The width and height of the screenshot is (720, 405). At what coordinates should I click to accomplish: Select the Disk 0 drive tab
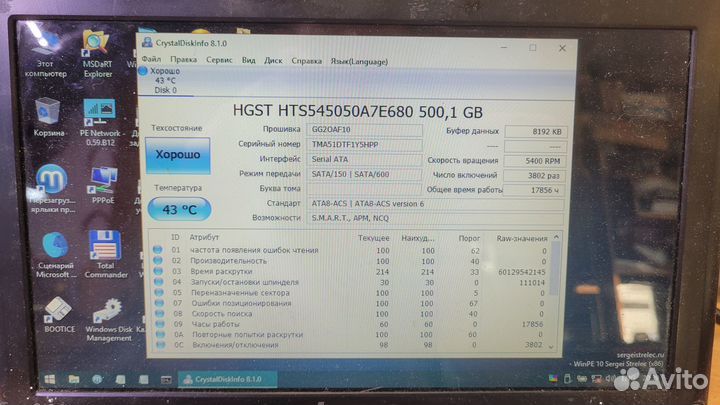click(x=165, y=81)
